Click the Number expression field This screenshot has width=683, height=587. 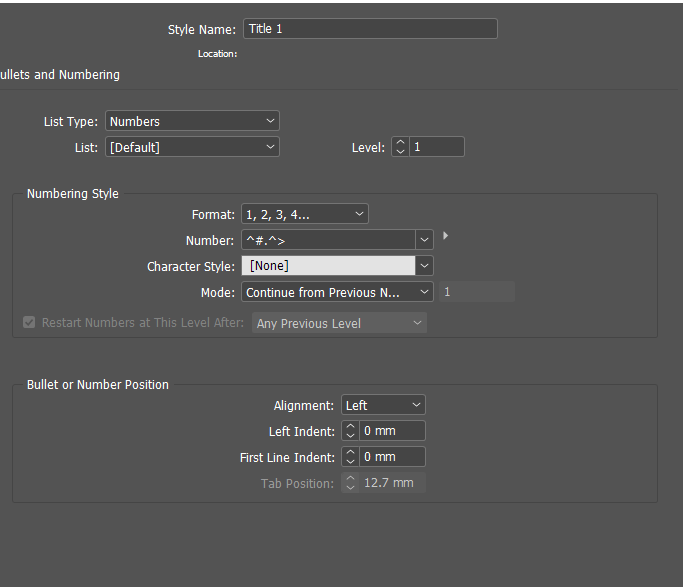coord(328,240)
